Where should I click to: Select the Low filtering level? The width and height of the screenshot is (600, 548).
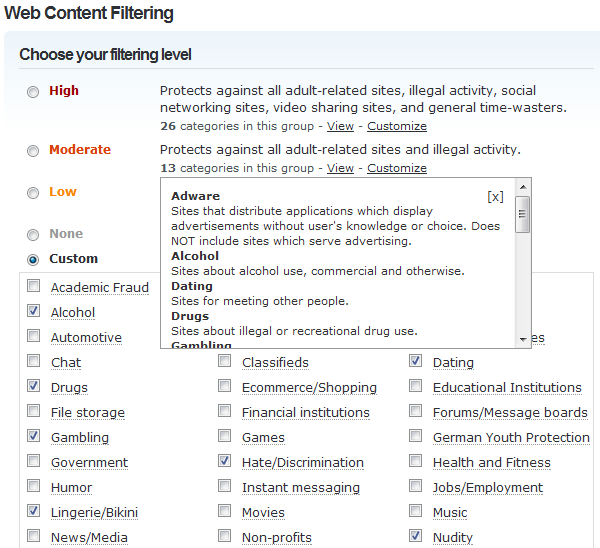click(33, 193)
